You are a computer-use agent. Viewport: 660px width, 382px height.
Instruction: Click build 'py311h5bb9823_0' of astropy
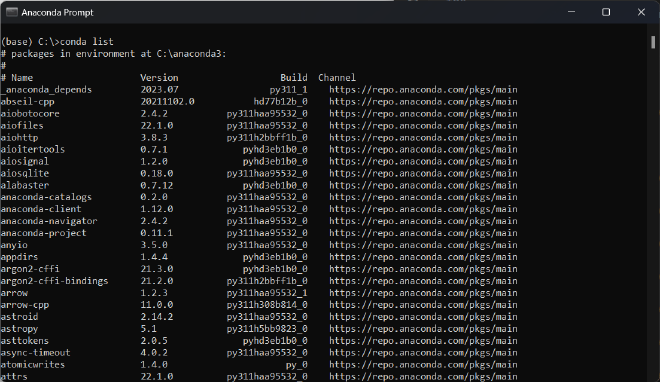pyautogui.click(x=267, y=329)
